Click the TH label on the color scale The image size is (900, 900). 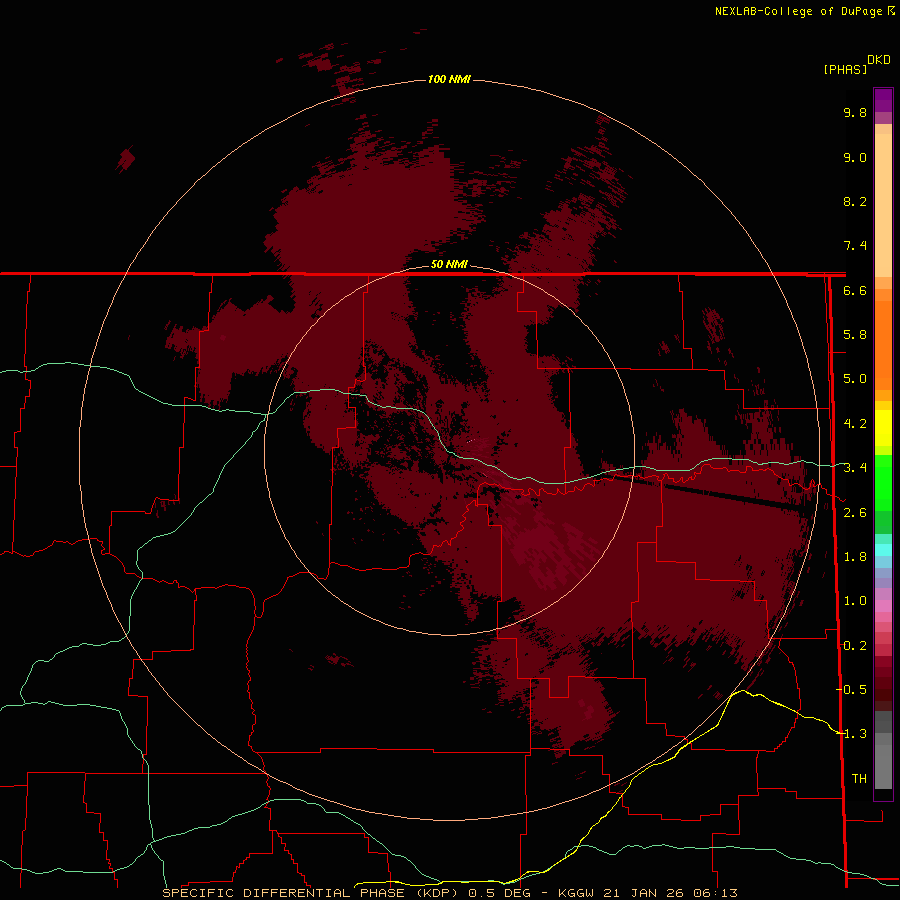859,778
